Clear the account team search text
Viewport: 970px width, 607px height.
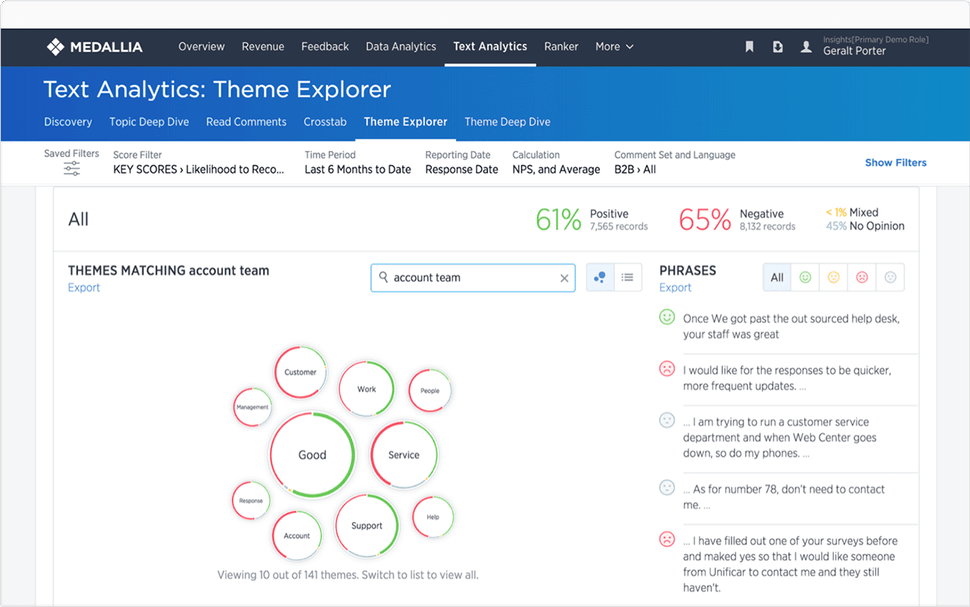564,278
